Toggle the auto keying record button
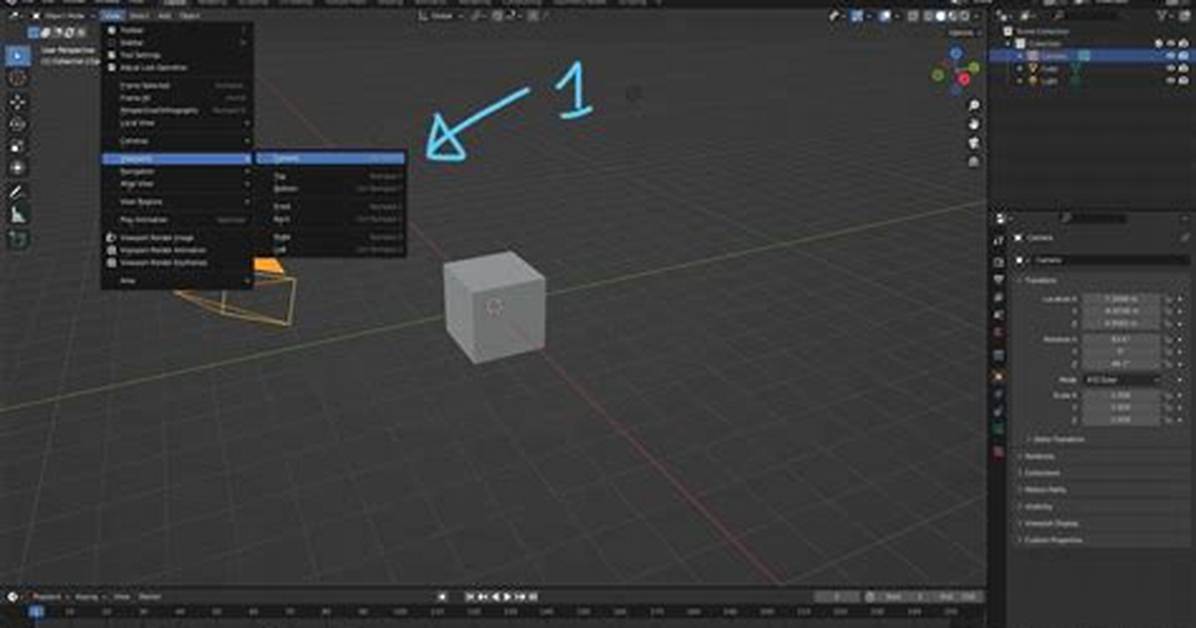This screenshot has height=628, width=1196. tap(442, 597)
